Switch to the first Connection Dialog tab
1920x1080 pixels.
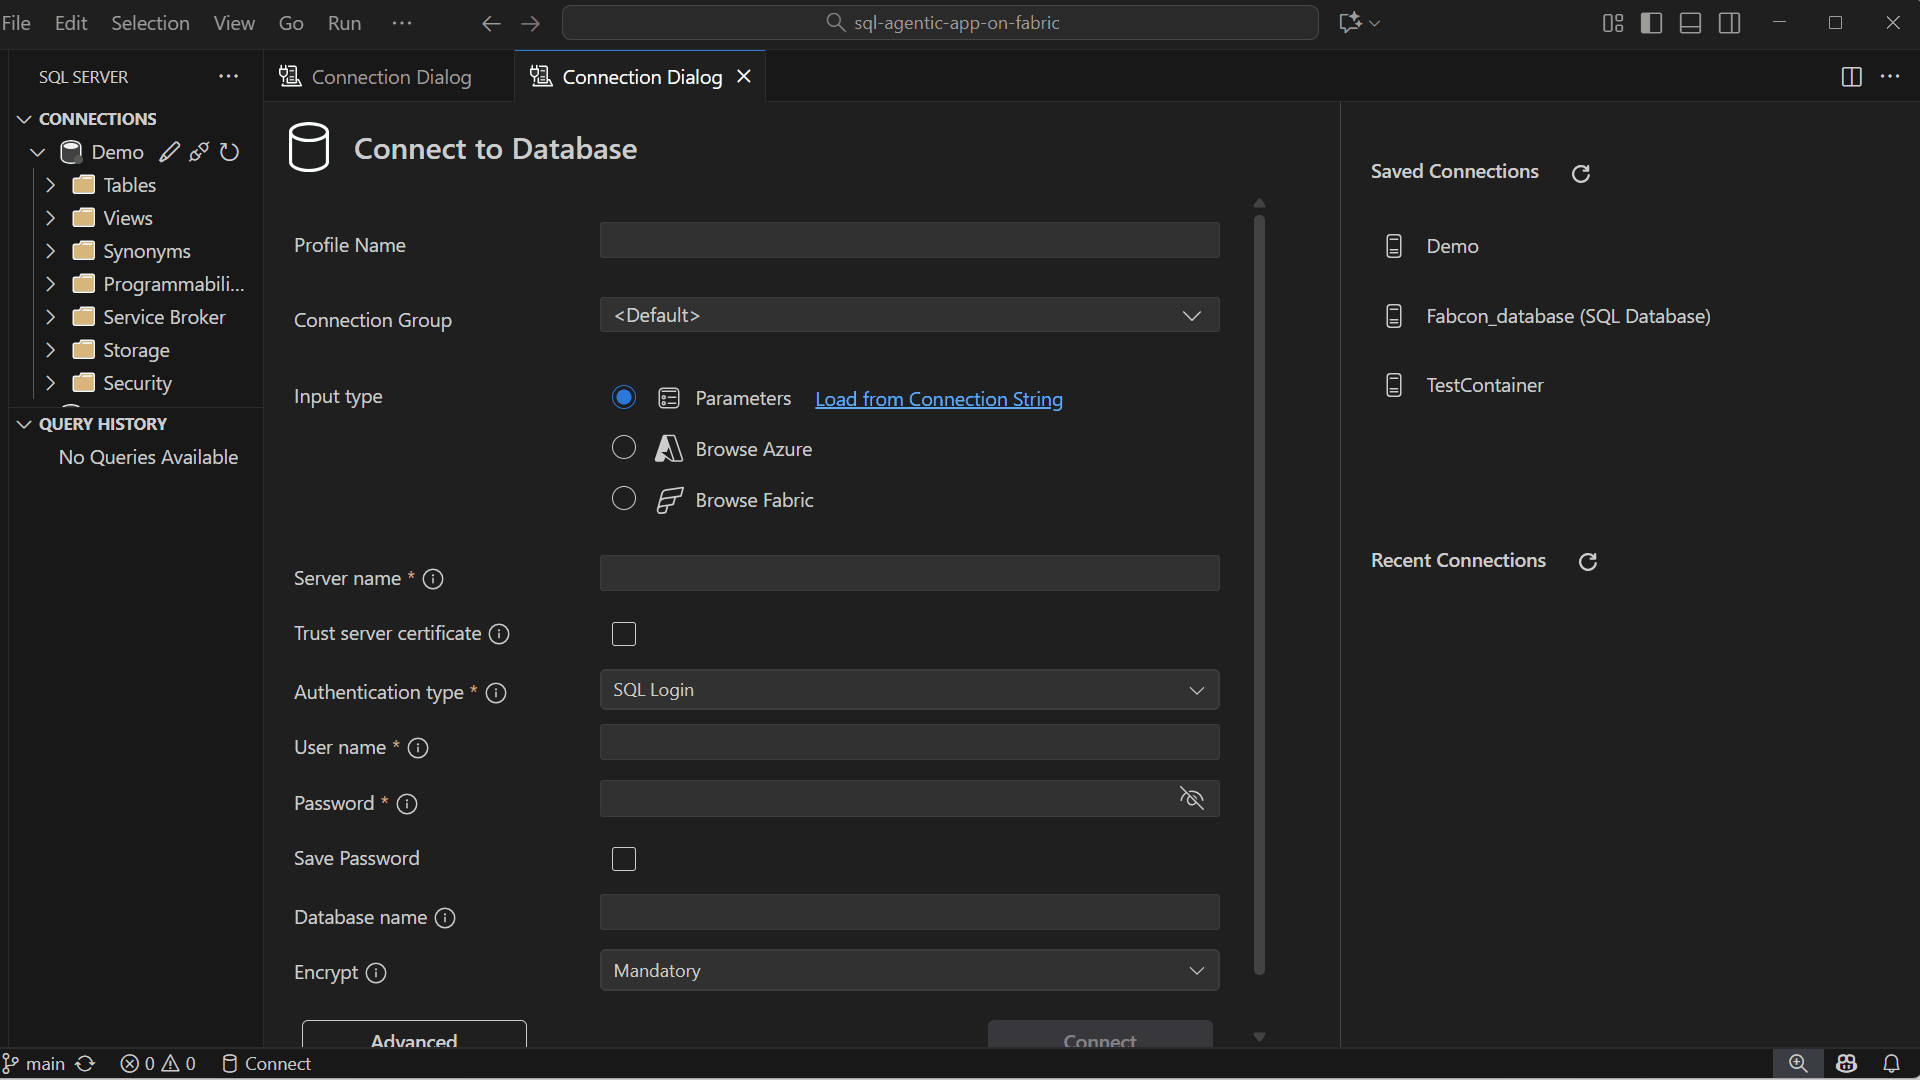390,76
